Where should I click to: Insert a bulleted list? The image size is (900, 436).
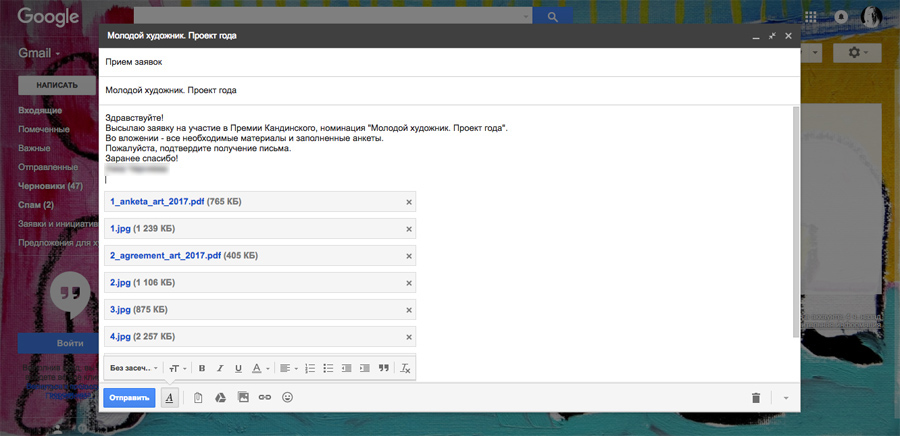tap(328, 368)
